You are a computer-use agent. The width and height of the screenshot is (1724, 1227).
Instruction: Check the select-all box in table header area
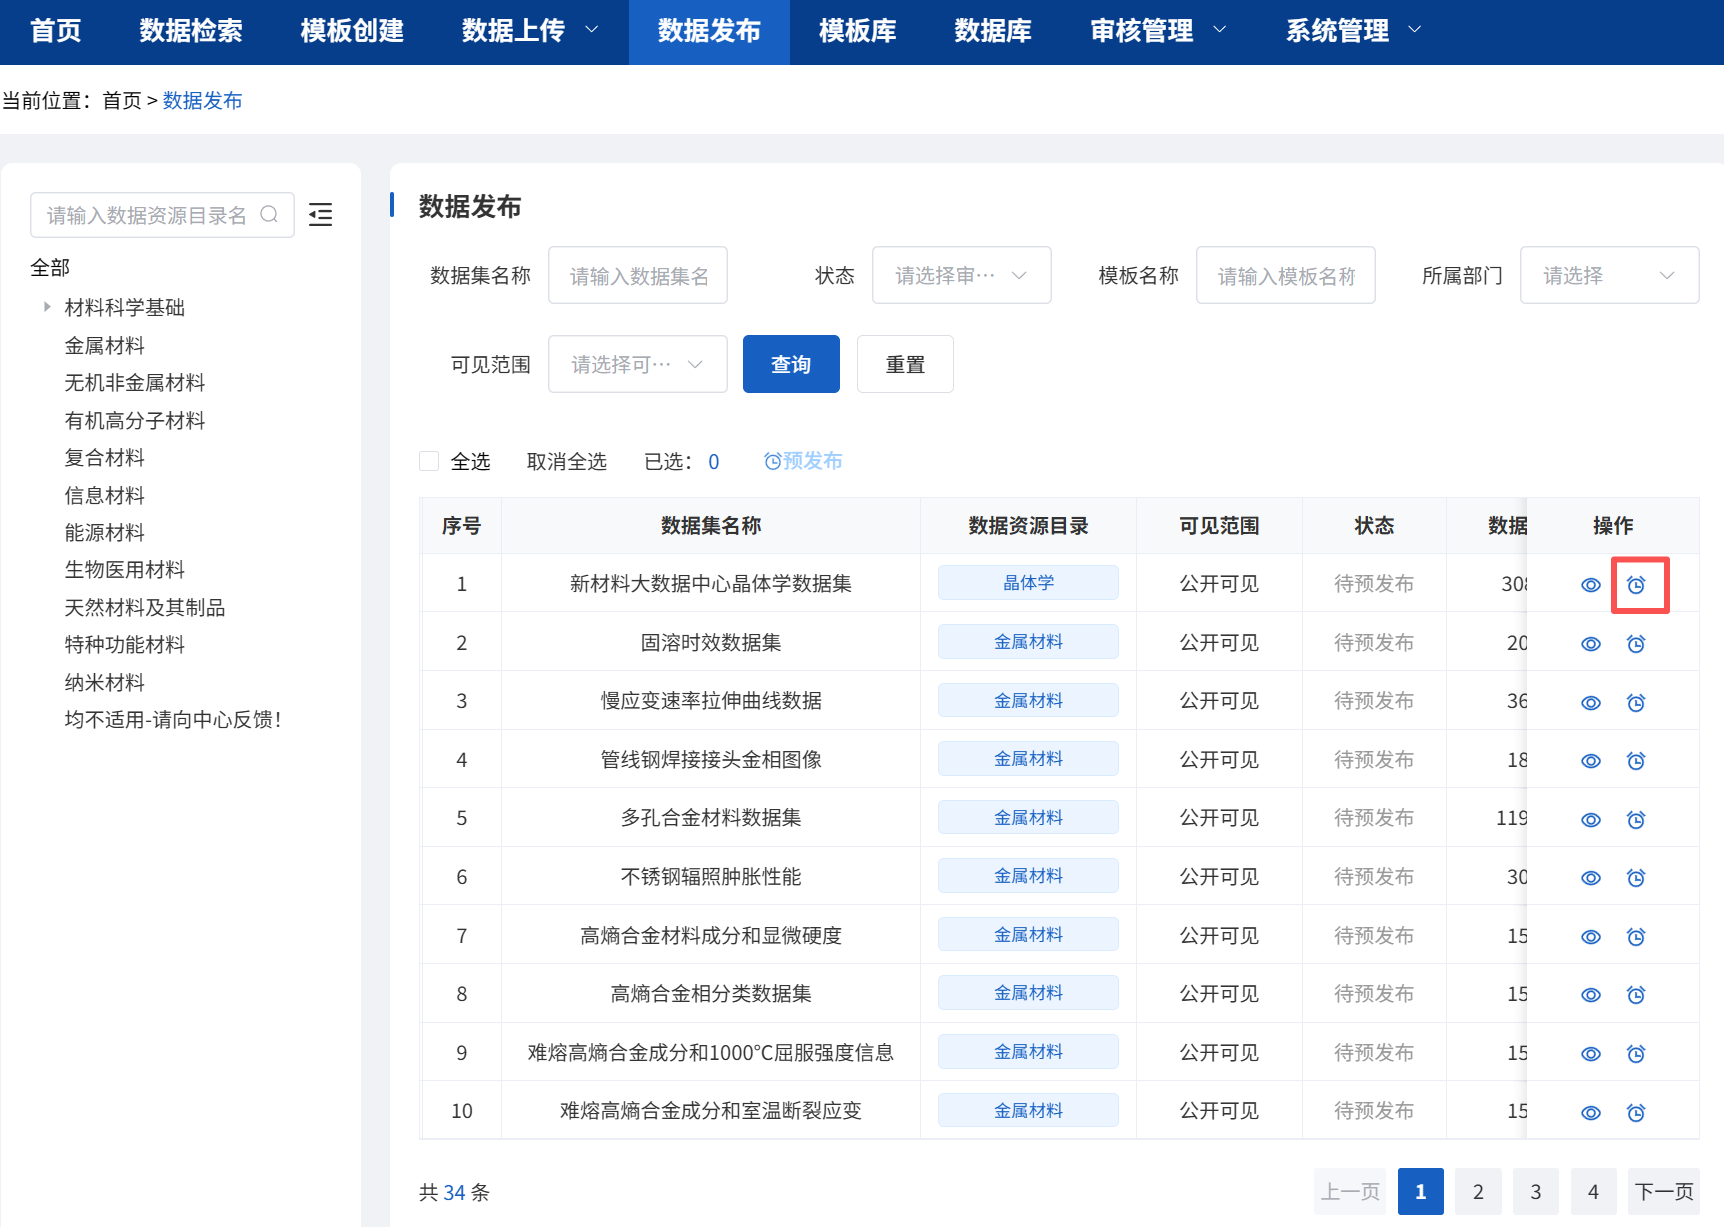pos(429,461)
